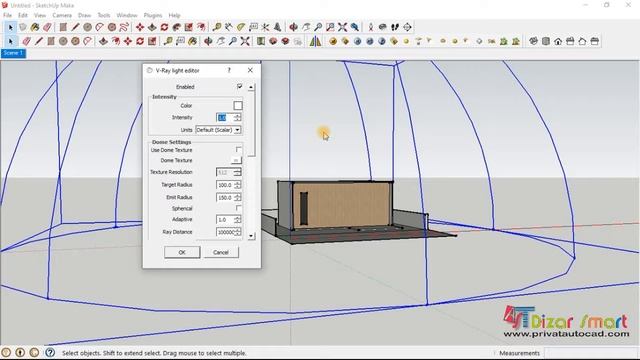
Task: Click the Intensity spinner arrows
Action: tap(238, 118)
